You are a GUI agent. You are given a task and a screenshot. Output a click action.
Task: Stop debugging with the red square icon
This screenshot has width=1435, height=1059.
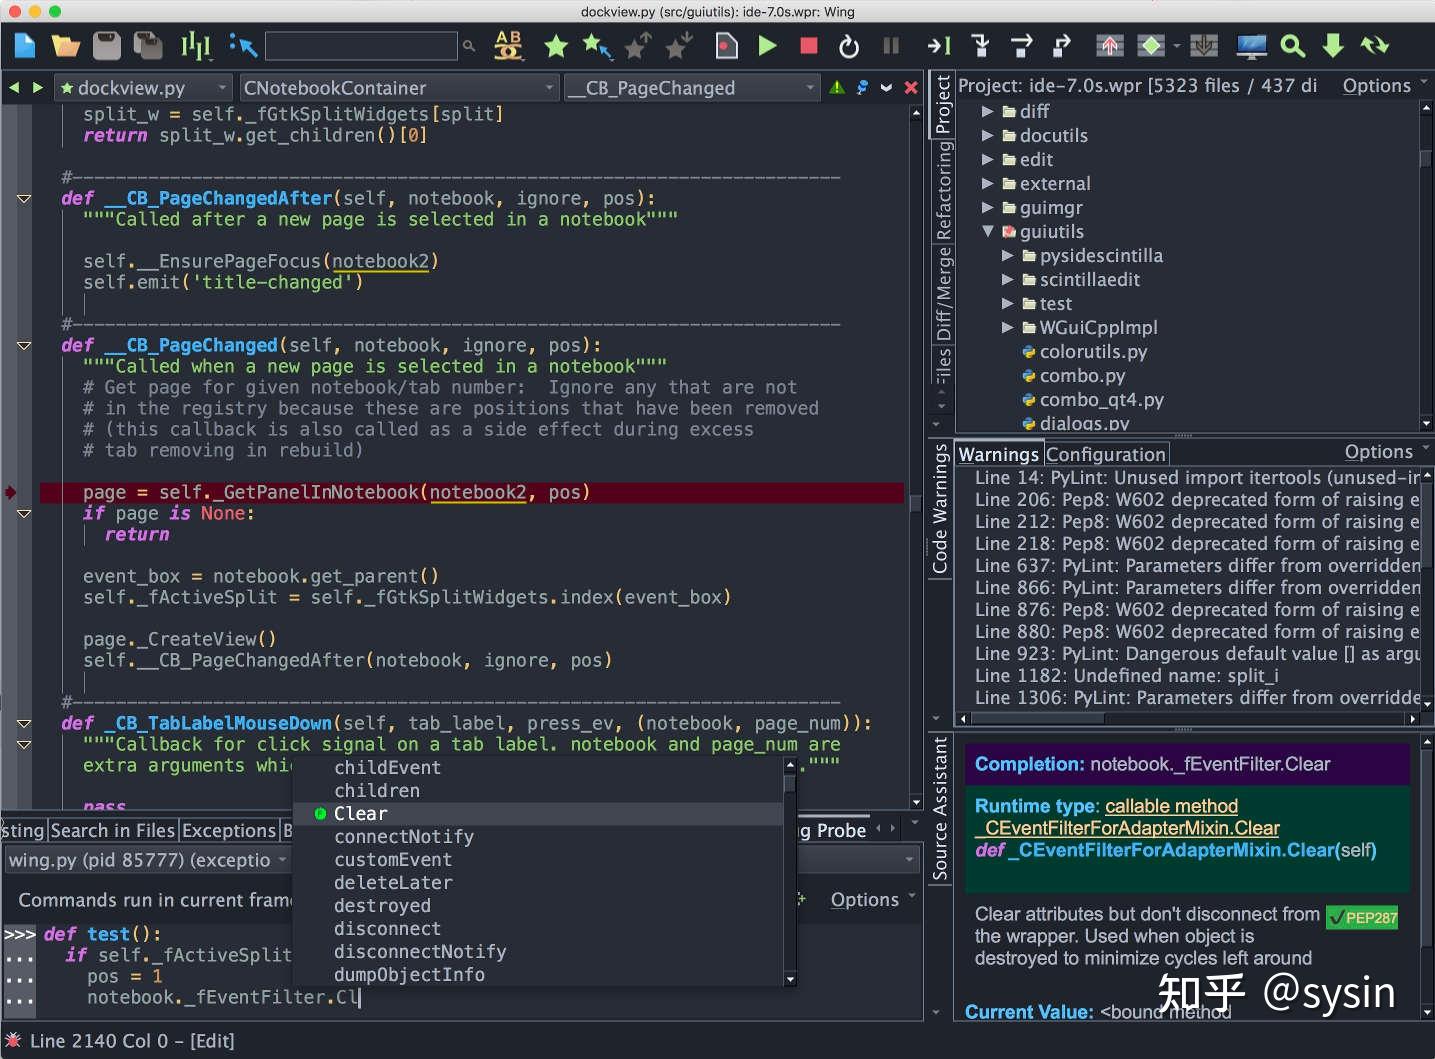click(808, 45)
